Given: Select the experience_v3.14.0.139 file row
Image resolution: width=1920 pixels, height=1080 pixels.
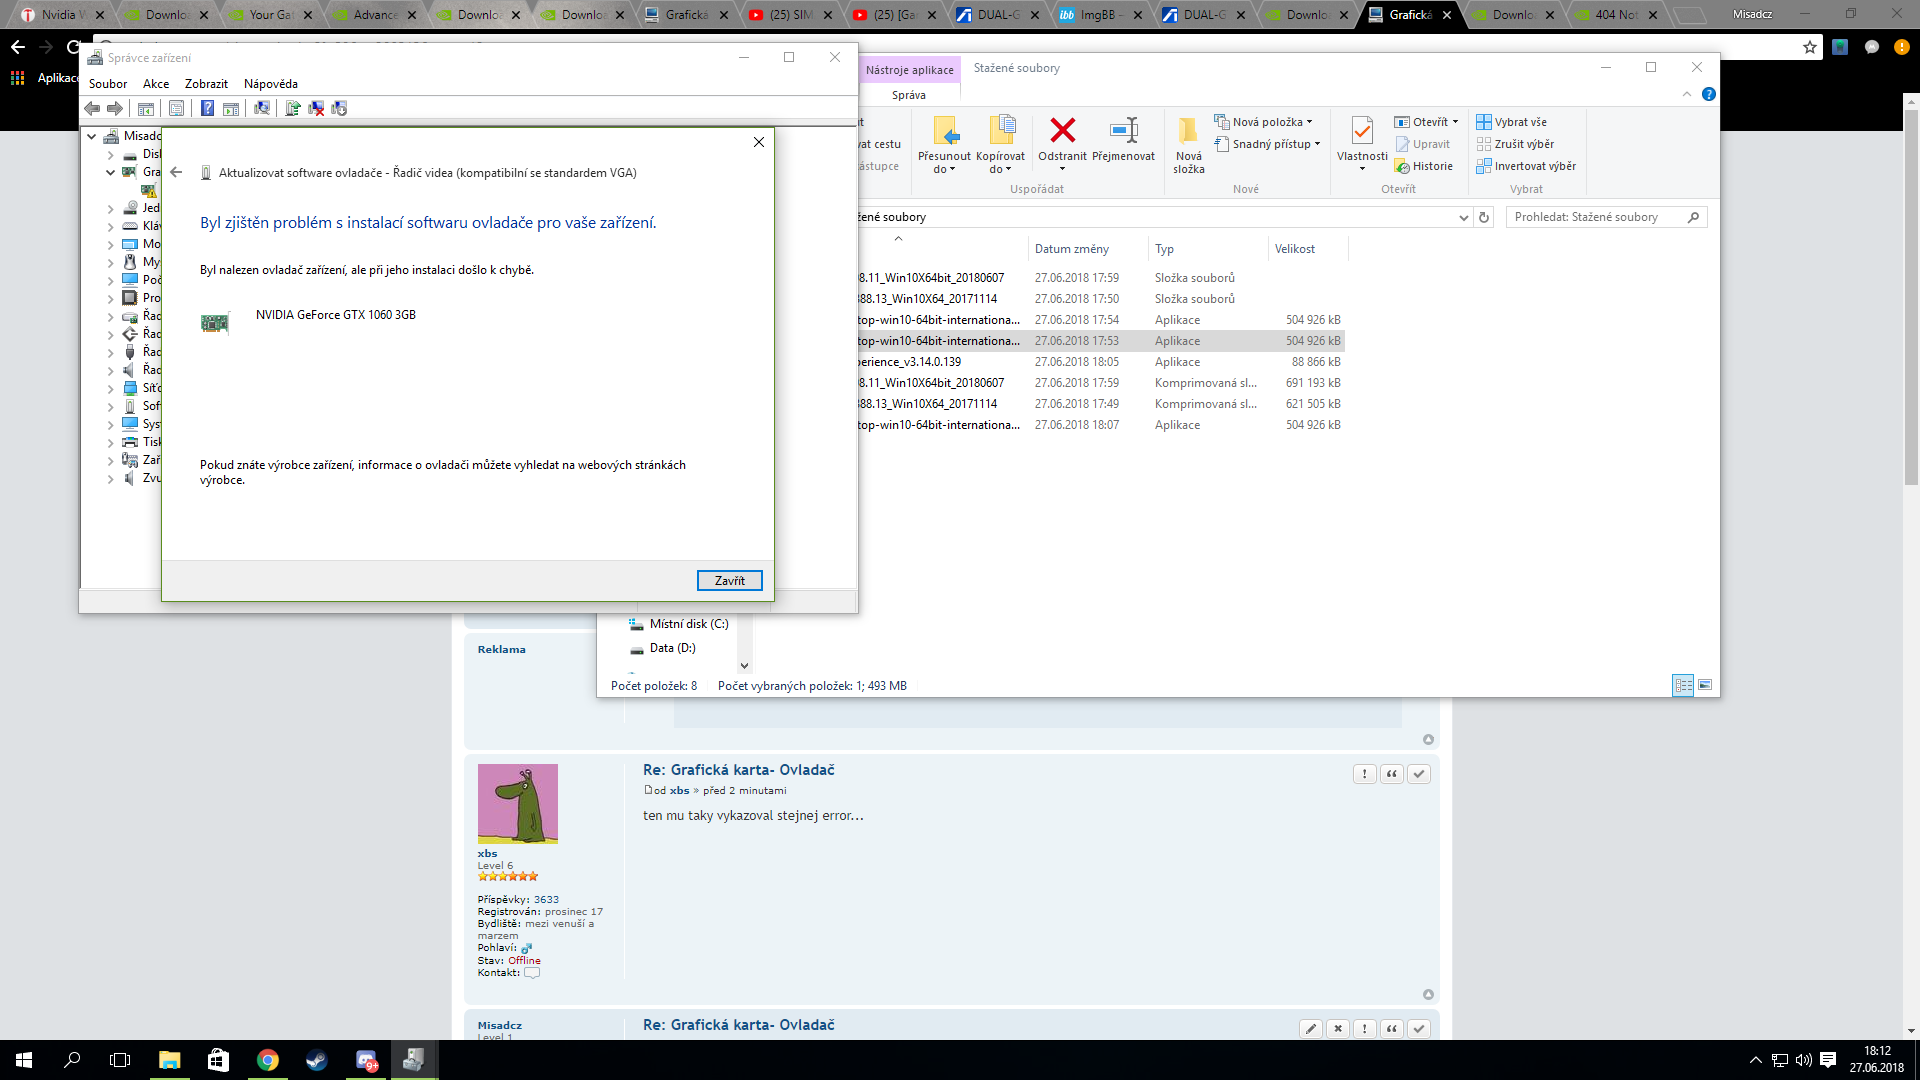Looking at the screenshot, I should (x=1100, y=362).
